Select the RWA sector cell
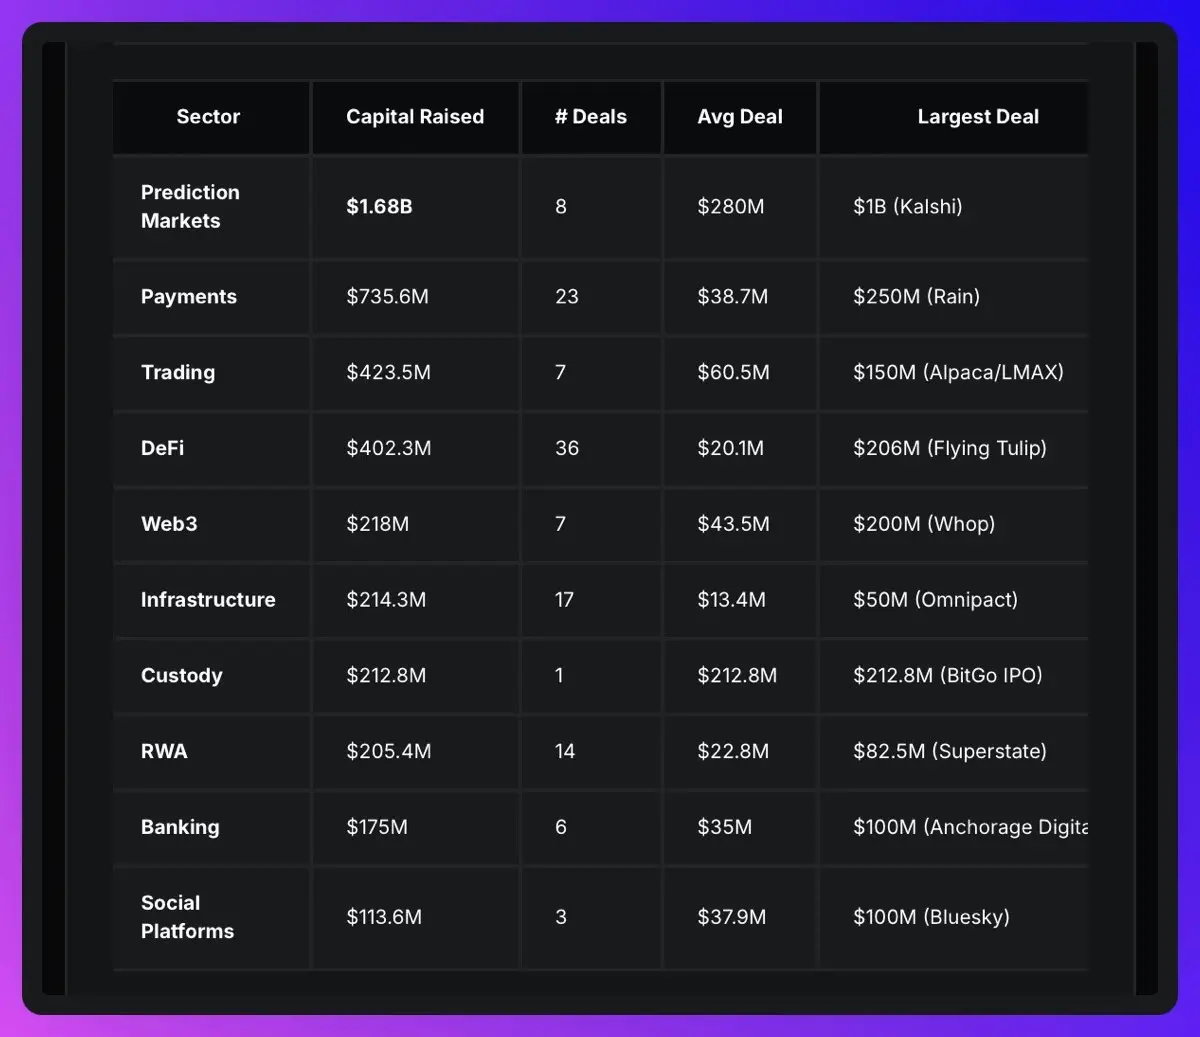Viewport: 1200px width, 1037px height. 164,751
